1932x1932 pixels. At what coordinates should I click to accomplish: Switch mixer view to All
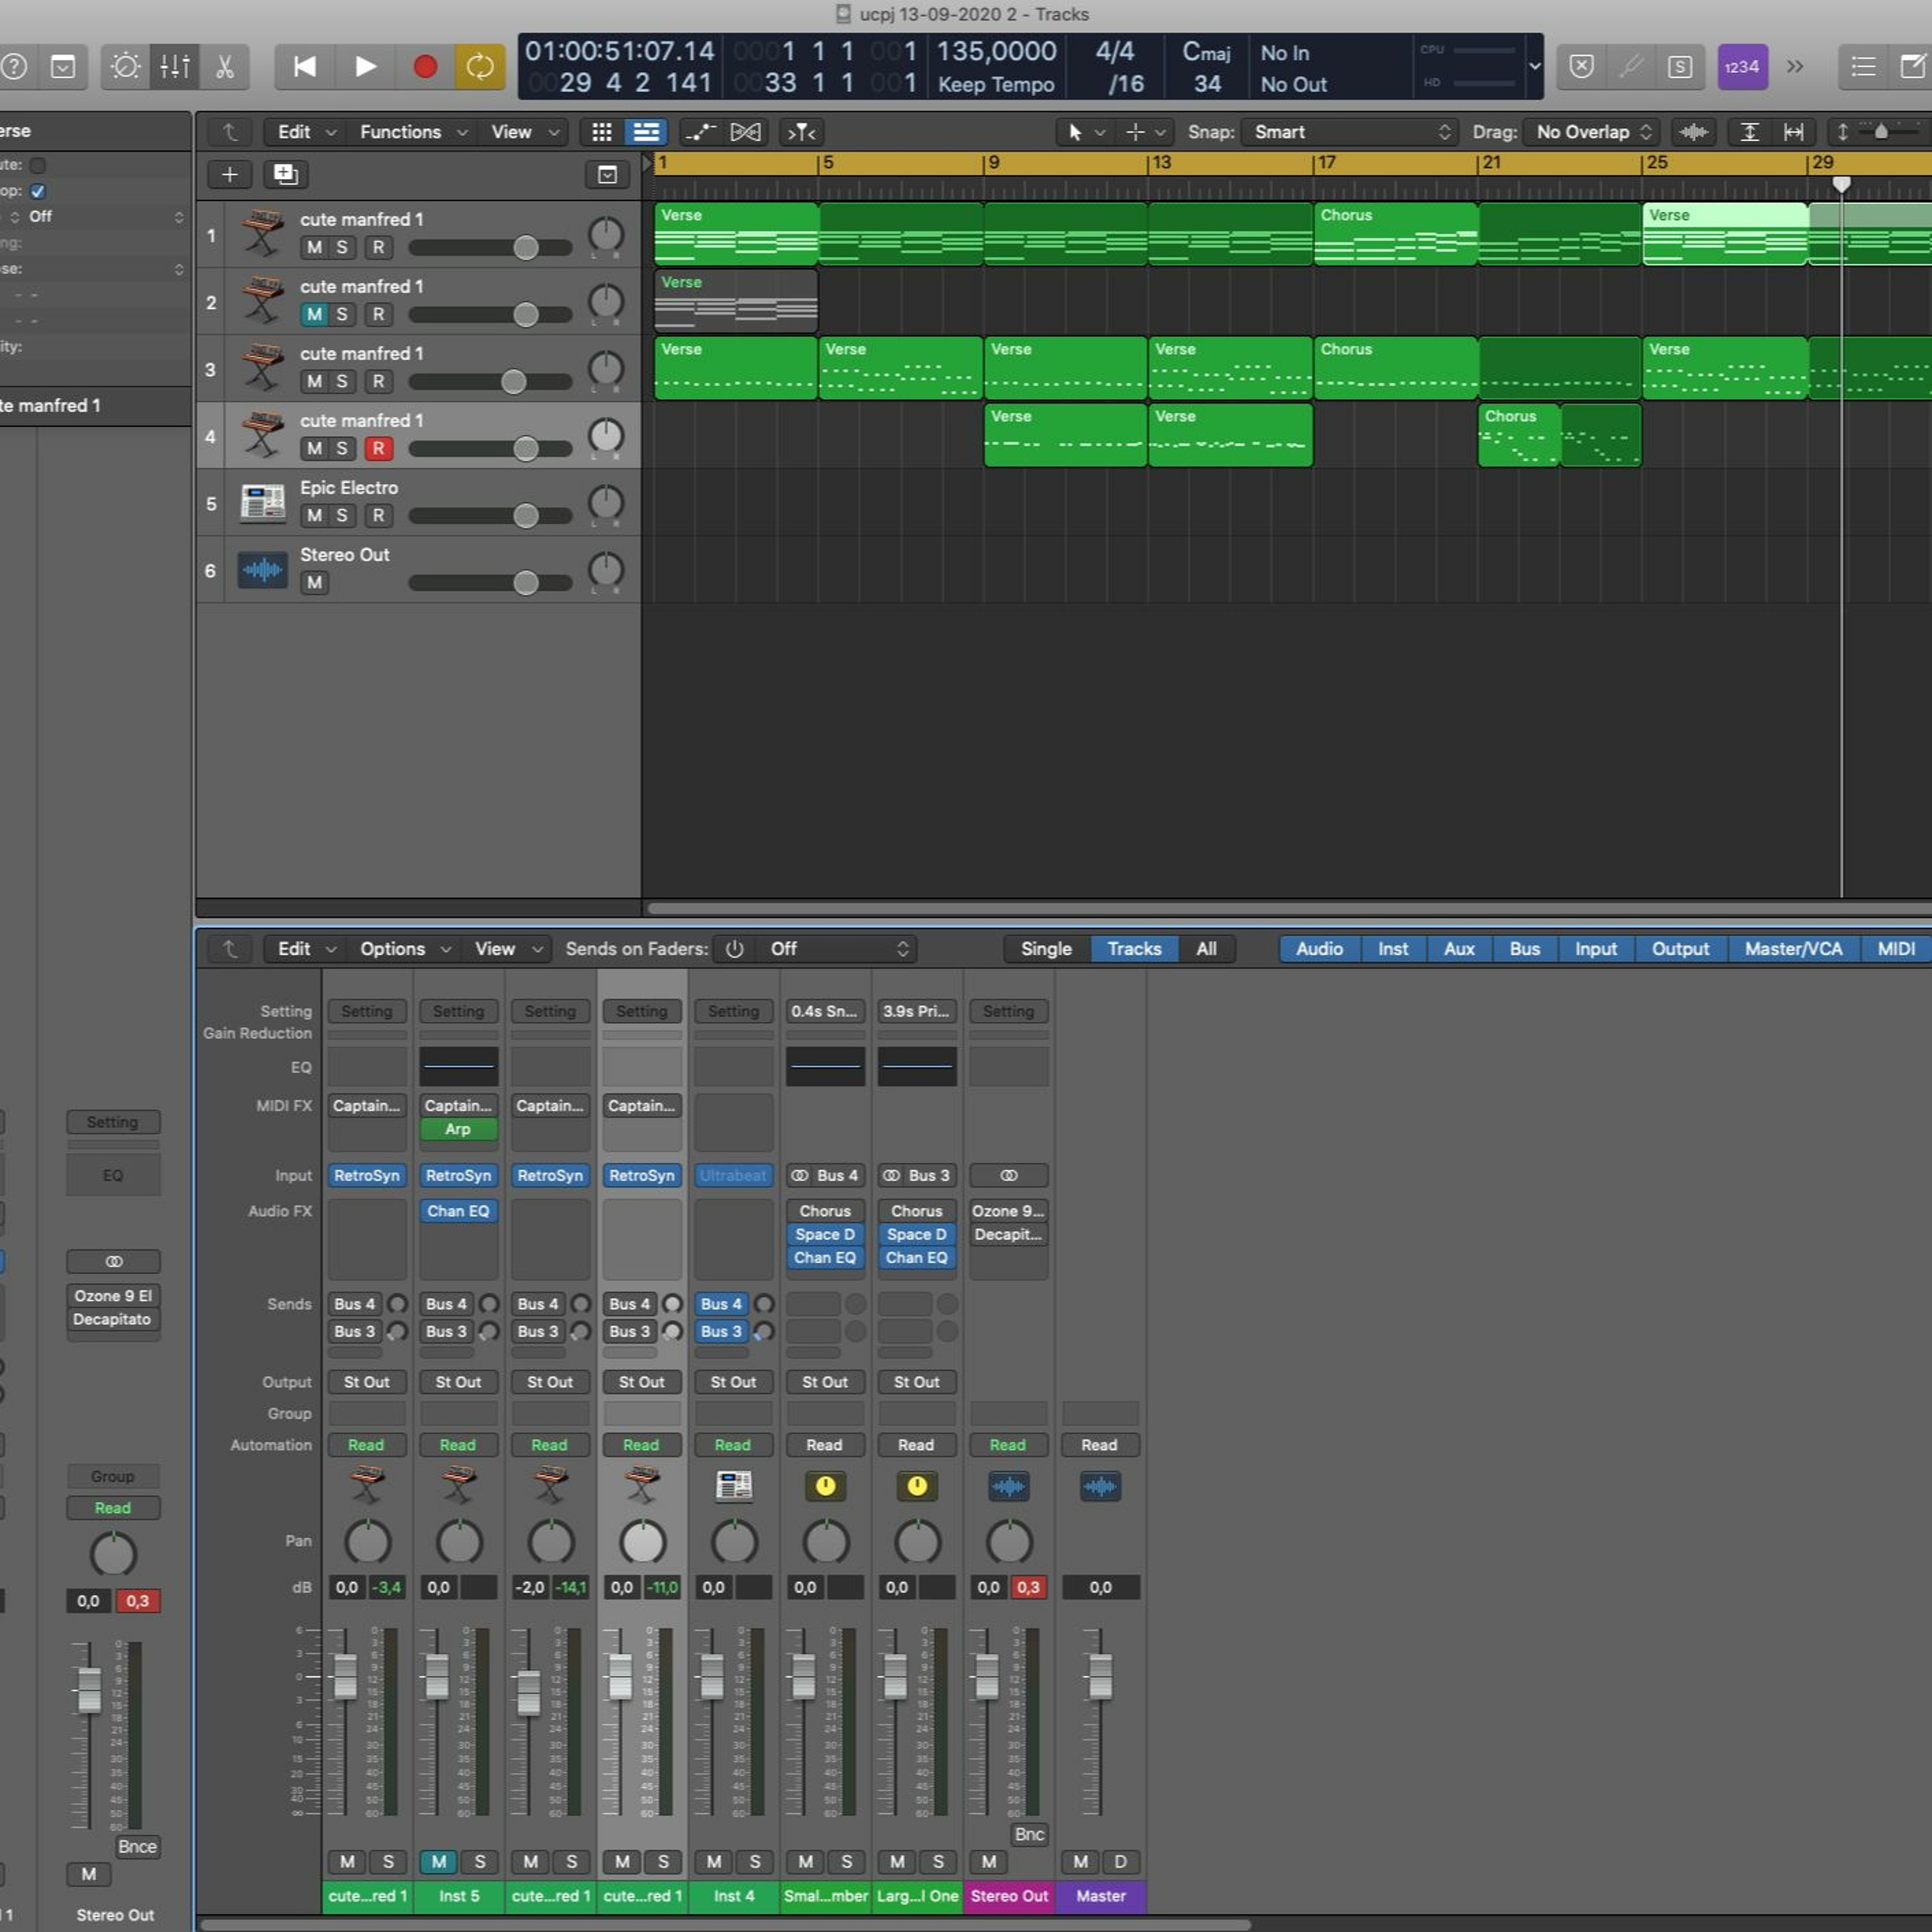[x=1206, y=949]
